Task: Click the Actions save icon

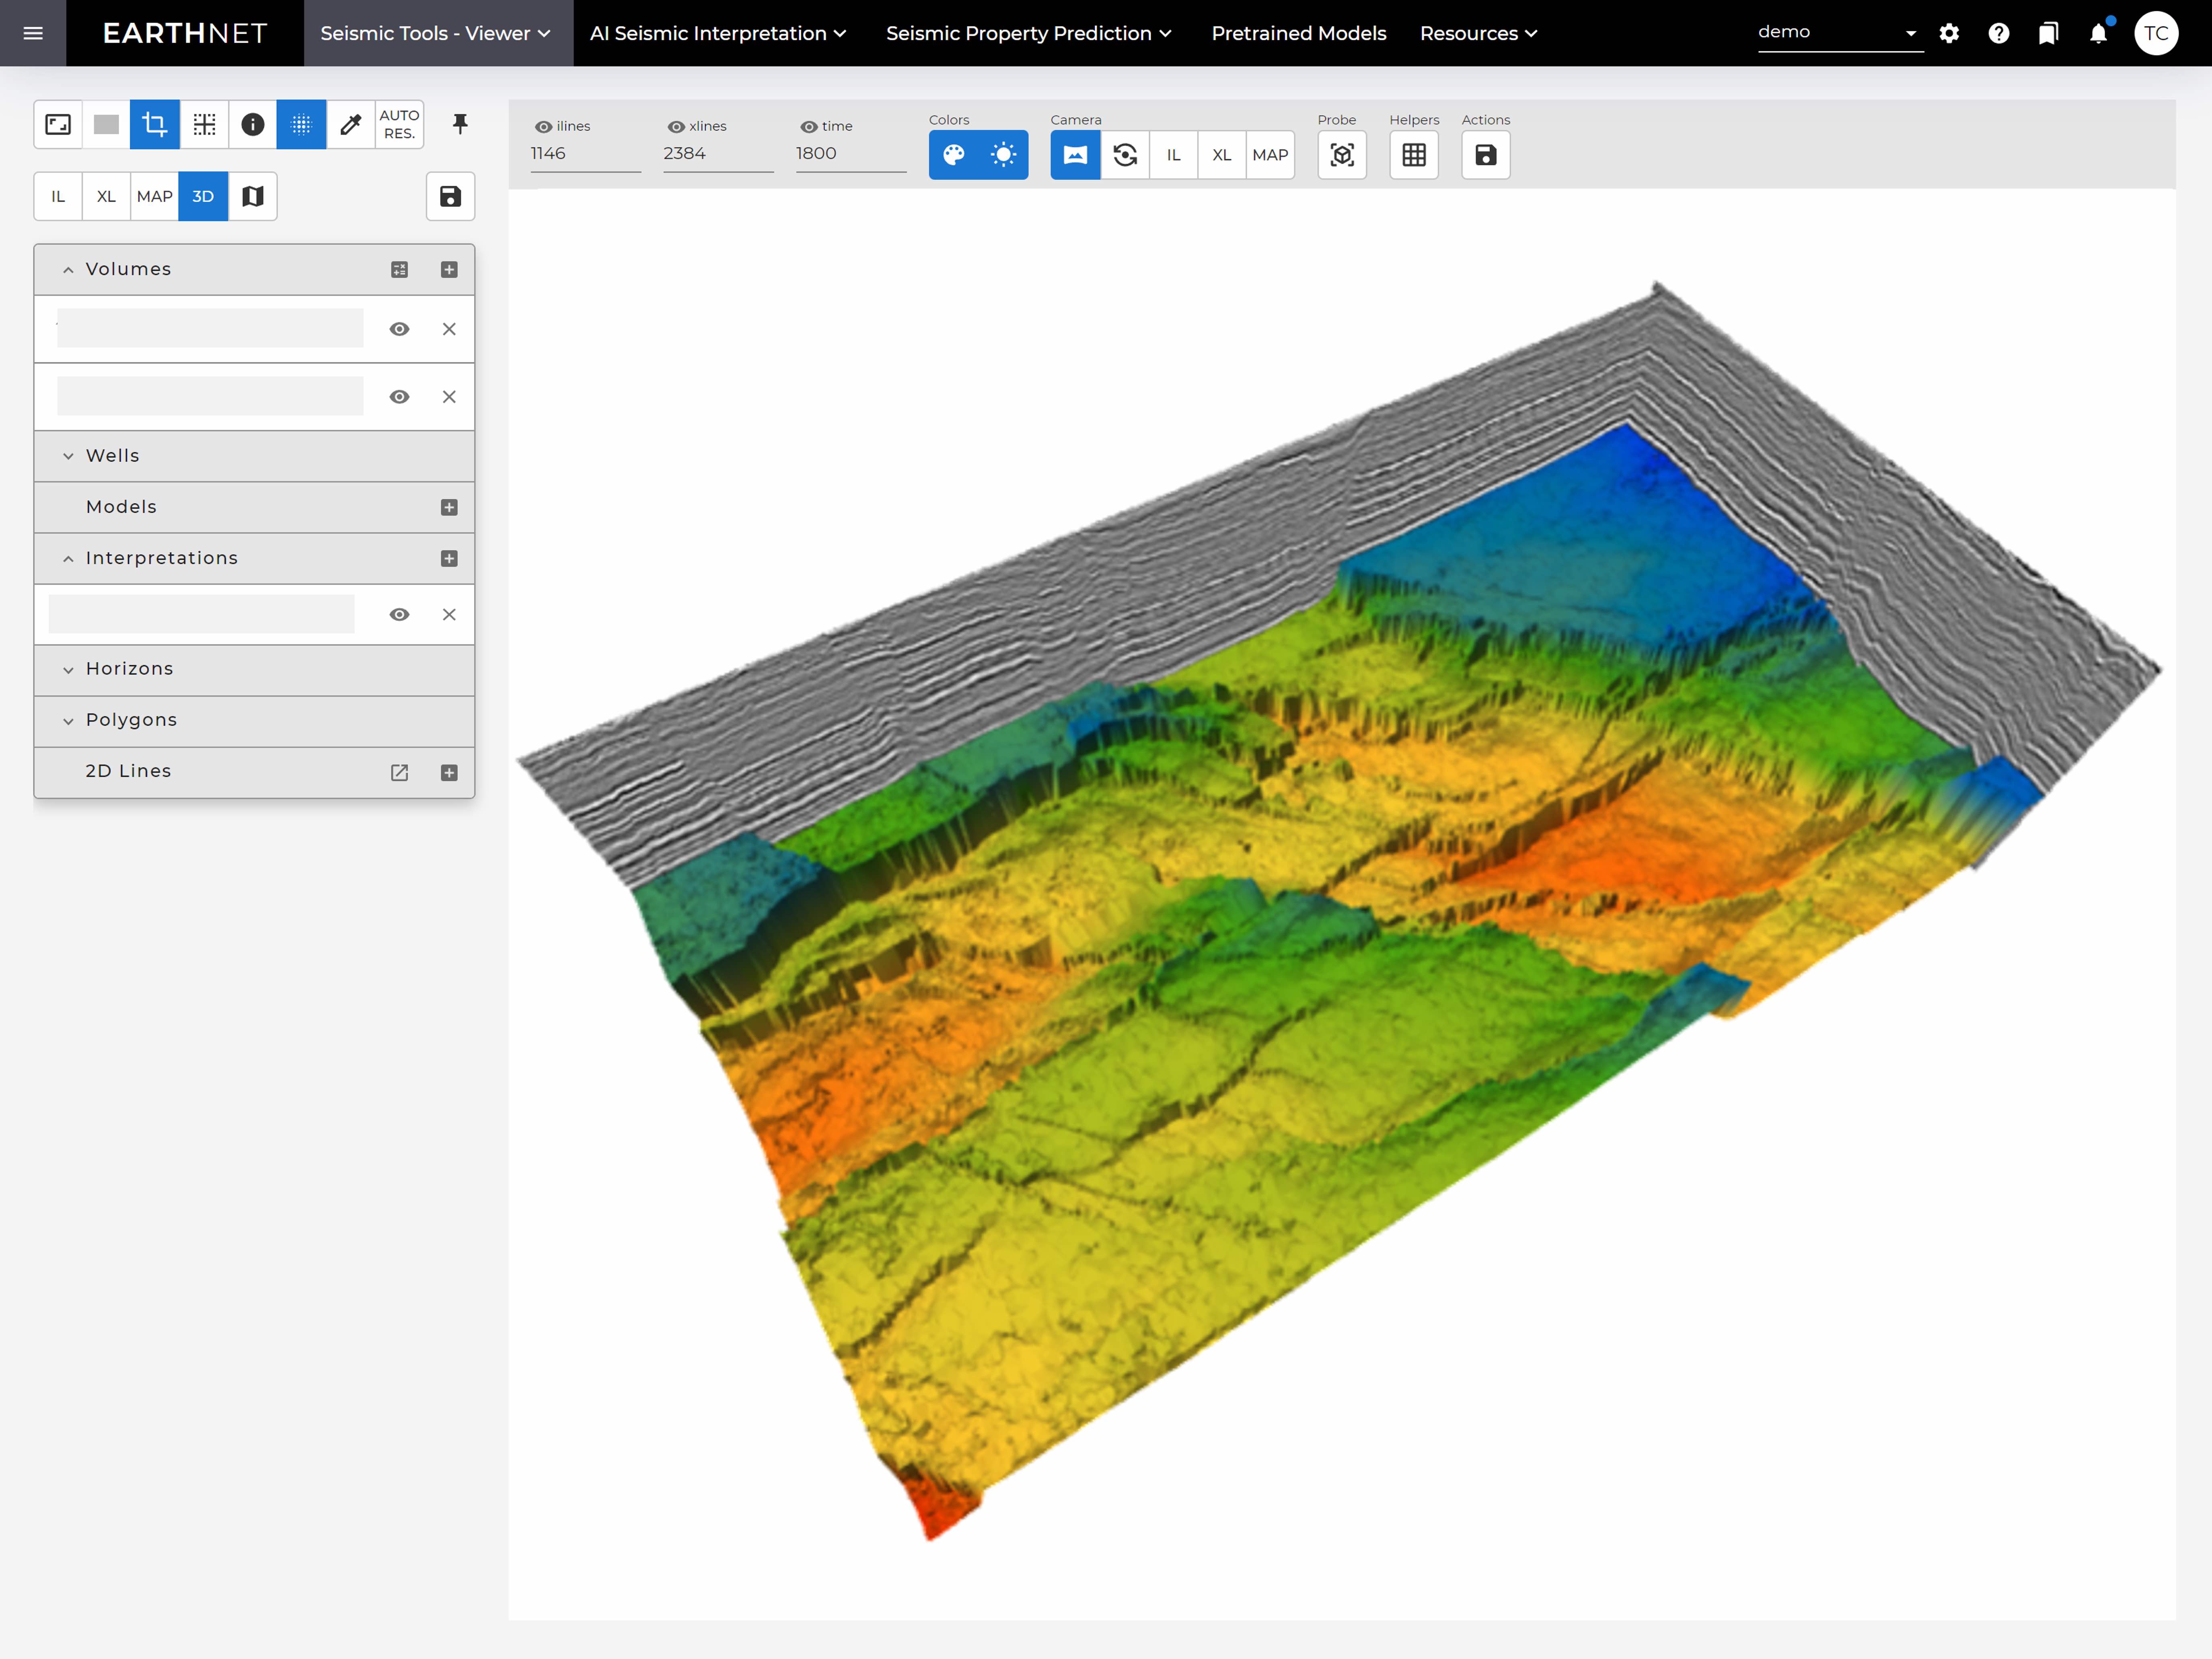Action: click(1486, 155)
